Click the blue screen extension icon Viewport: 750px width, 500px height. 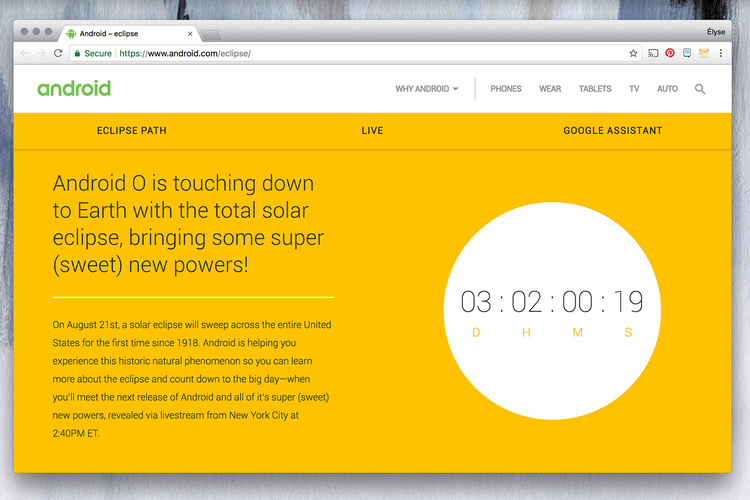pos(687,53)
